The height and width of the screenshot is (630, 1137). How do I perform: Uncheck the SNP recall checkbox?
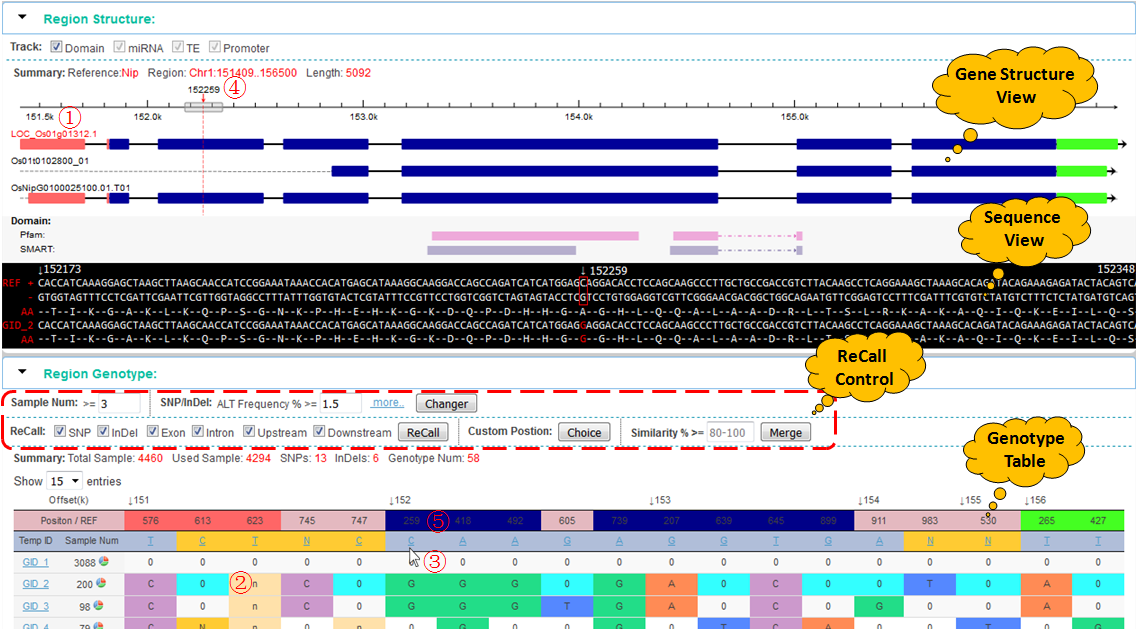point(60,431)
